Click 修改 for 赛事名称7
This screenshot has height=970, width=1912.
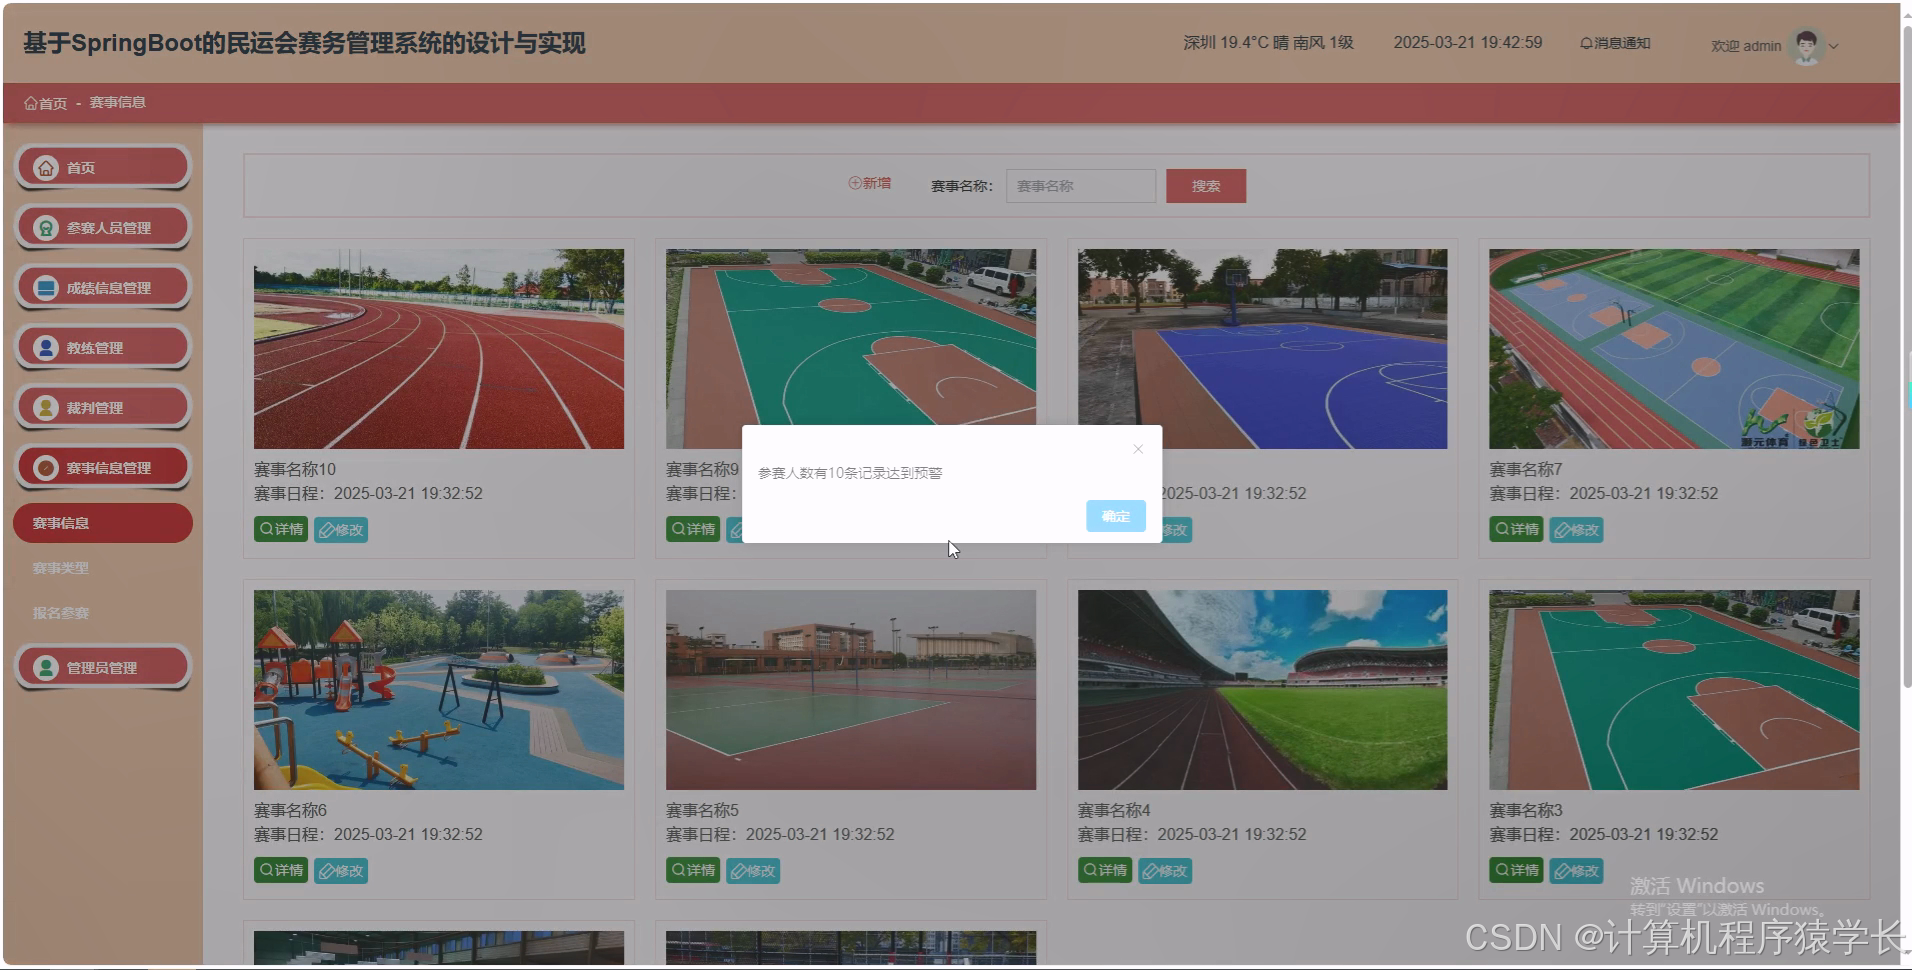pyautogui.click(x=1576, y=529)
